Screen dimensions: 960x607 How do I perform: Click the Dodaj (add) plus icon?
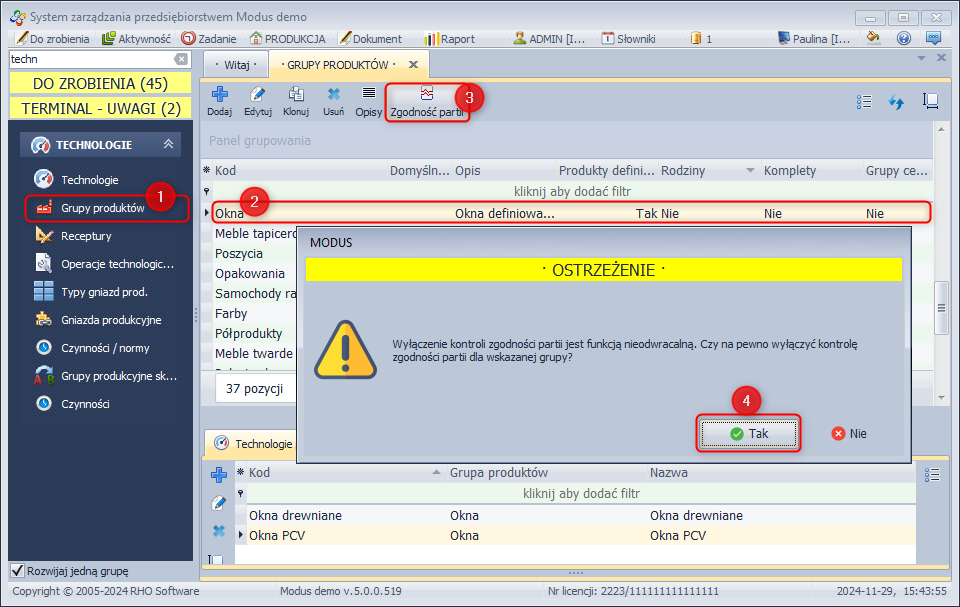pyautogui.click(x=219, y=96)
